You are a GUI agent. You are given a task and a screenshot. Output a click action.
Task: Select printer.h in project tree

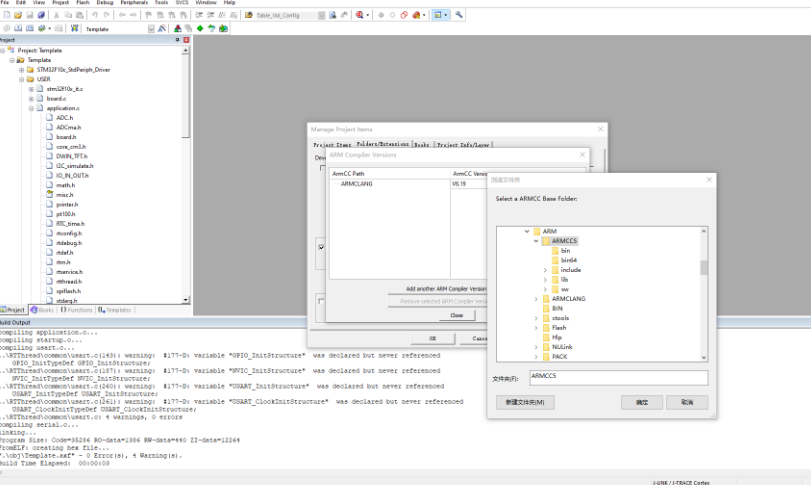tap(67, 204)
